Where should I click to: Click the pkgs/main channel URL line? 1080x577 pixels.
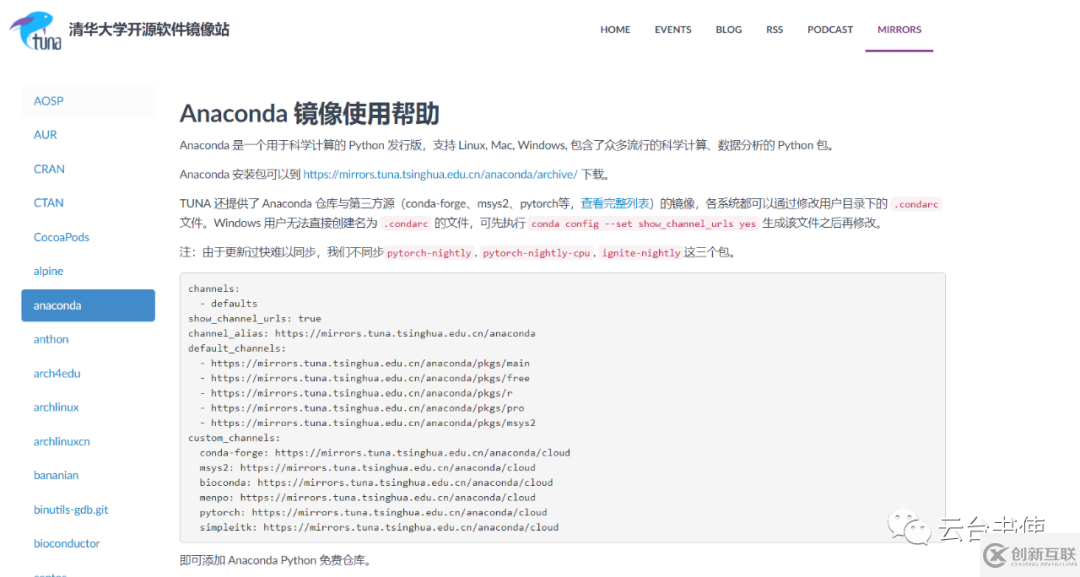tap(365, 363)
